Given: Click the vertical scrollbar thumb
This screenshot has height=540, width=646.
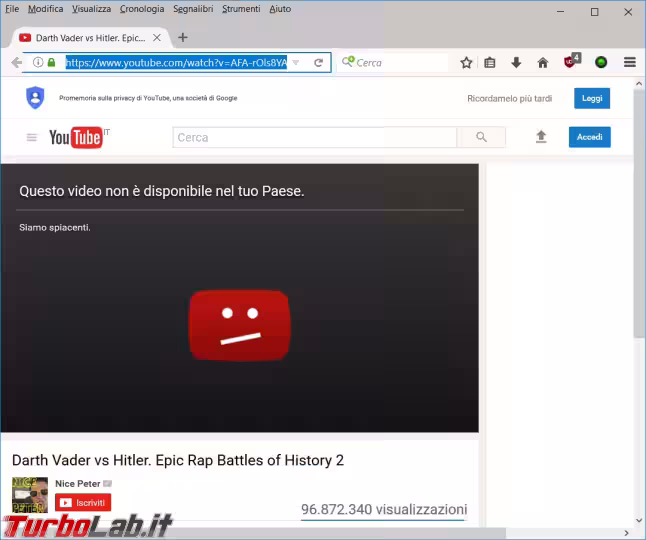Looking at the screenshot, I should click(x=639, y=214).
